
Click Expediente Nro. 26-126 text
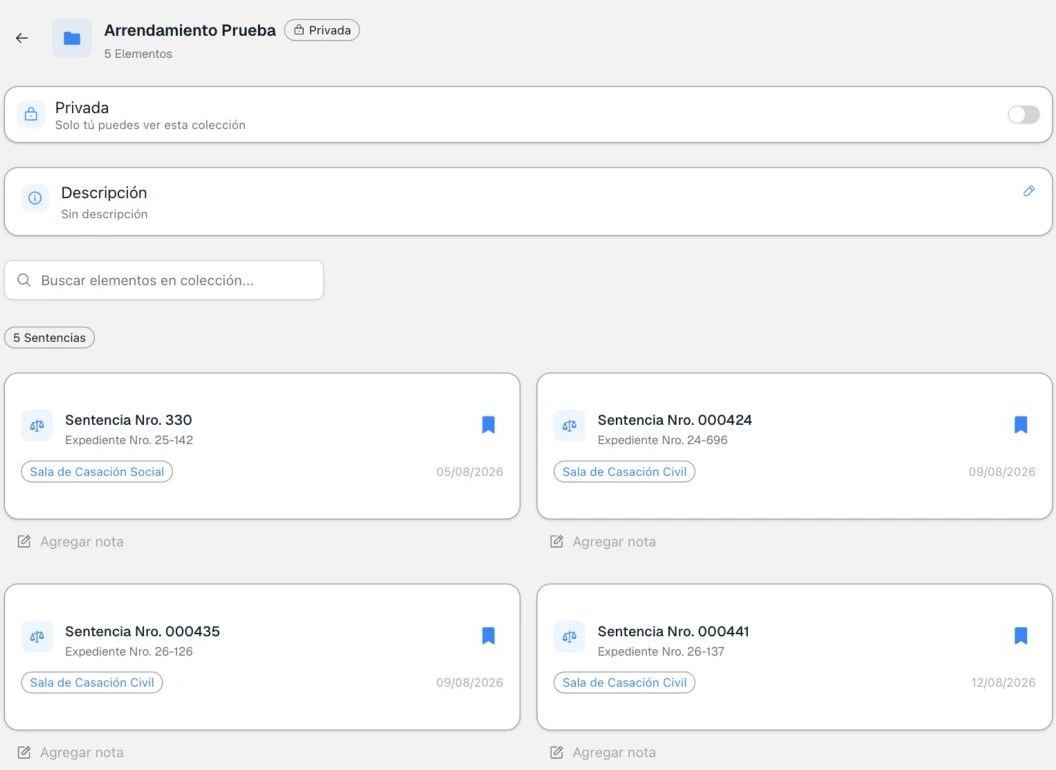[x=129, y=651]
